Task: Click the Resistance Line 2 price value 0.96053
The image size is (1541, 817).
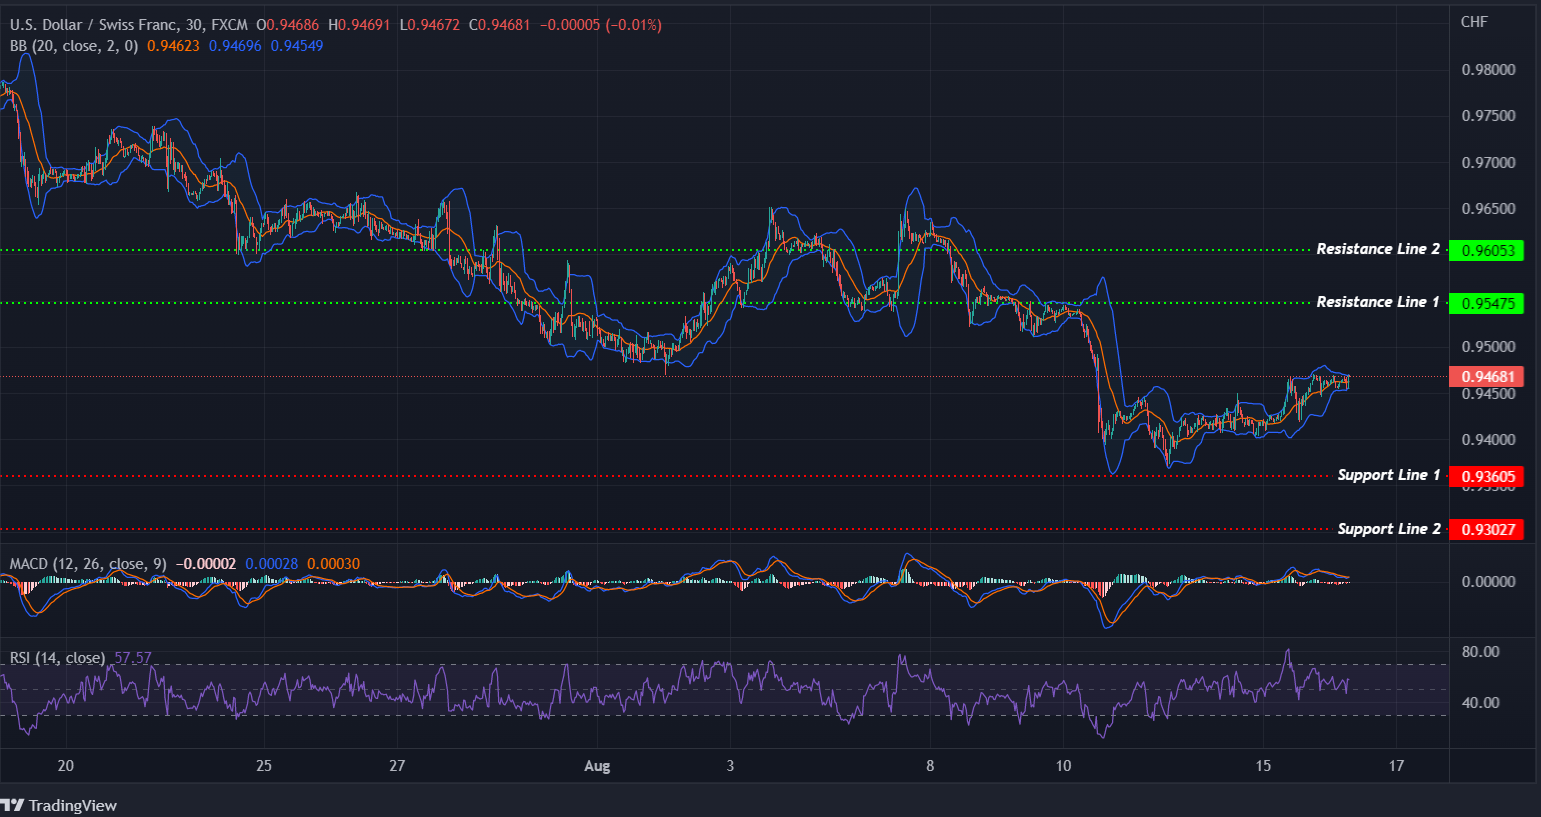Action: click(x=1486, y=250)
